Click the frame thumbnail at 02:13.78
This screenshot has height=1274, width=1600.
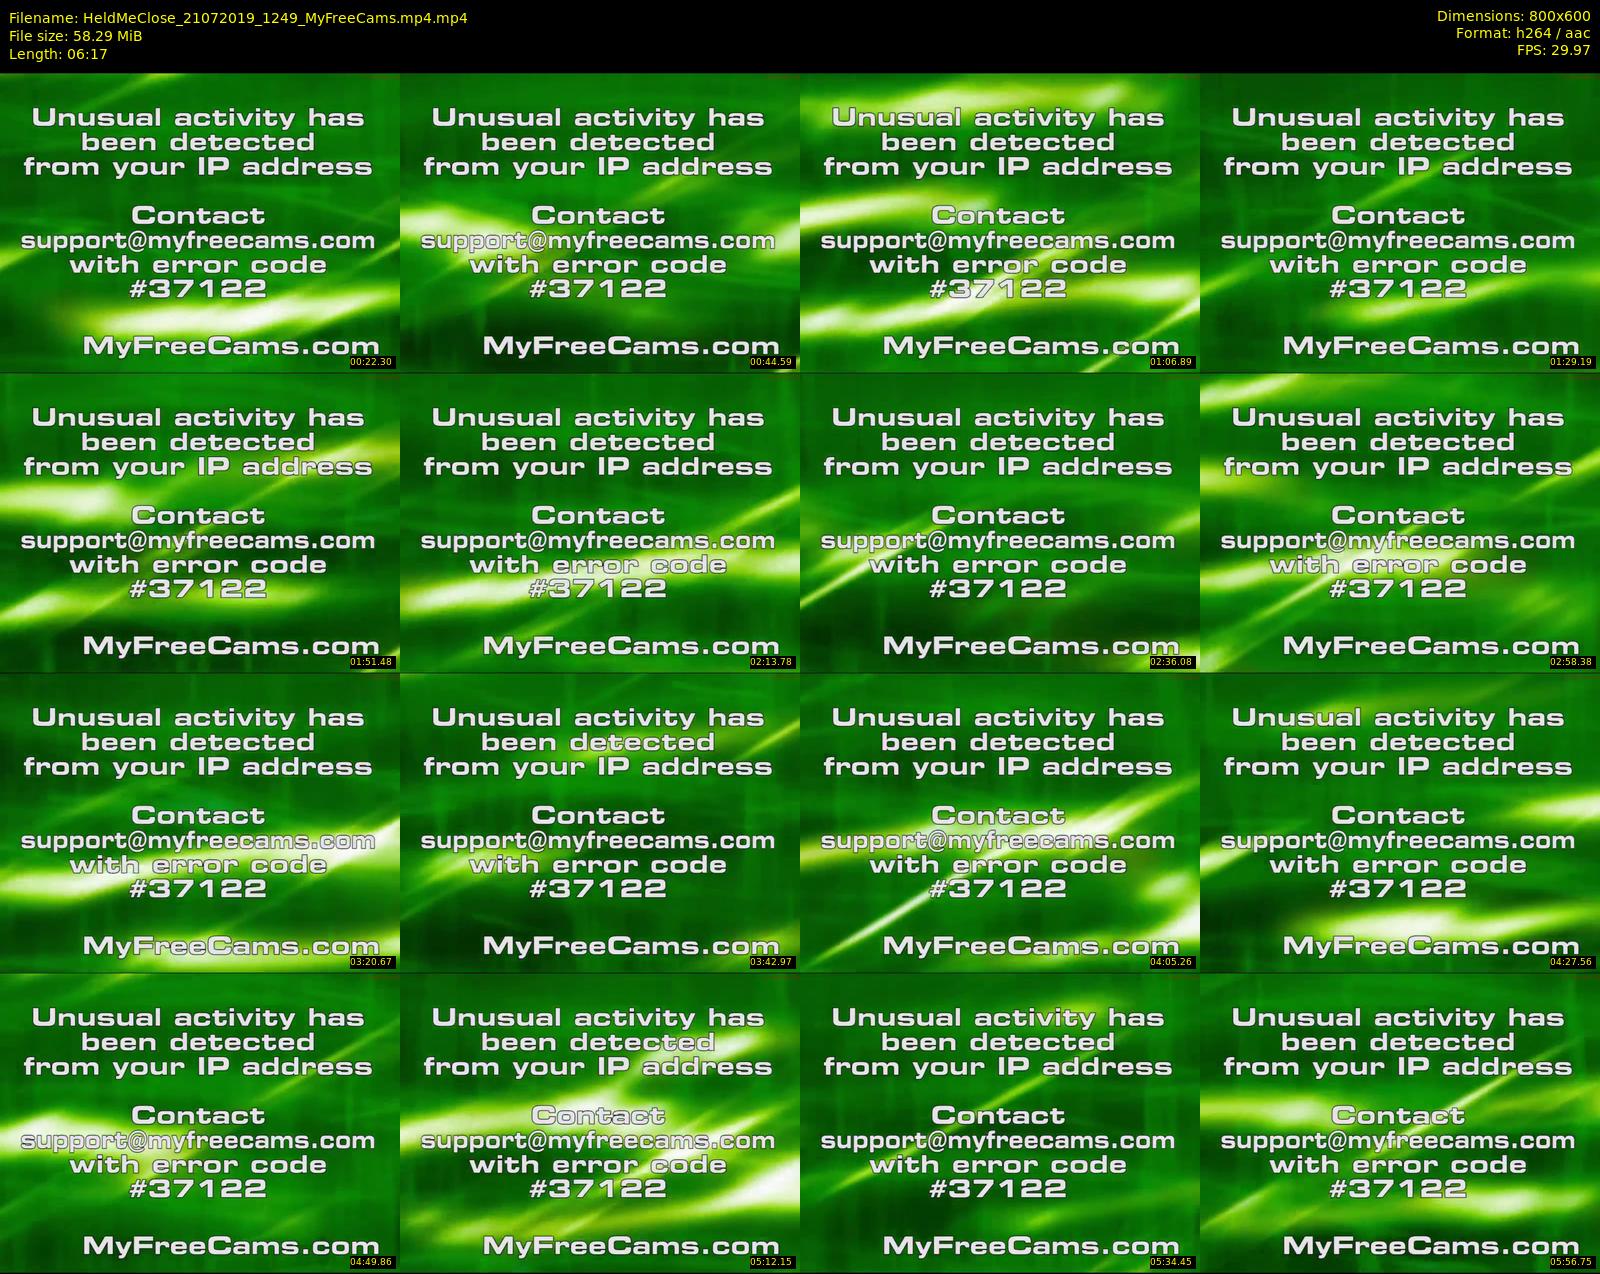click(x=600, y=523)
